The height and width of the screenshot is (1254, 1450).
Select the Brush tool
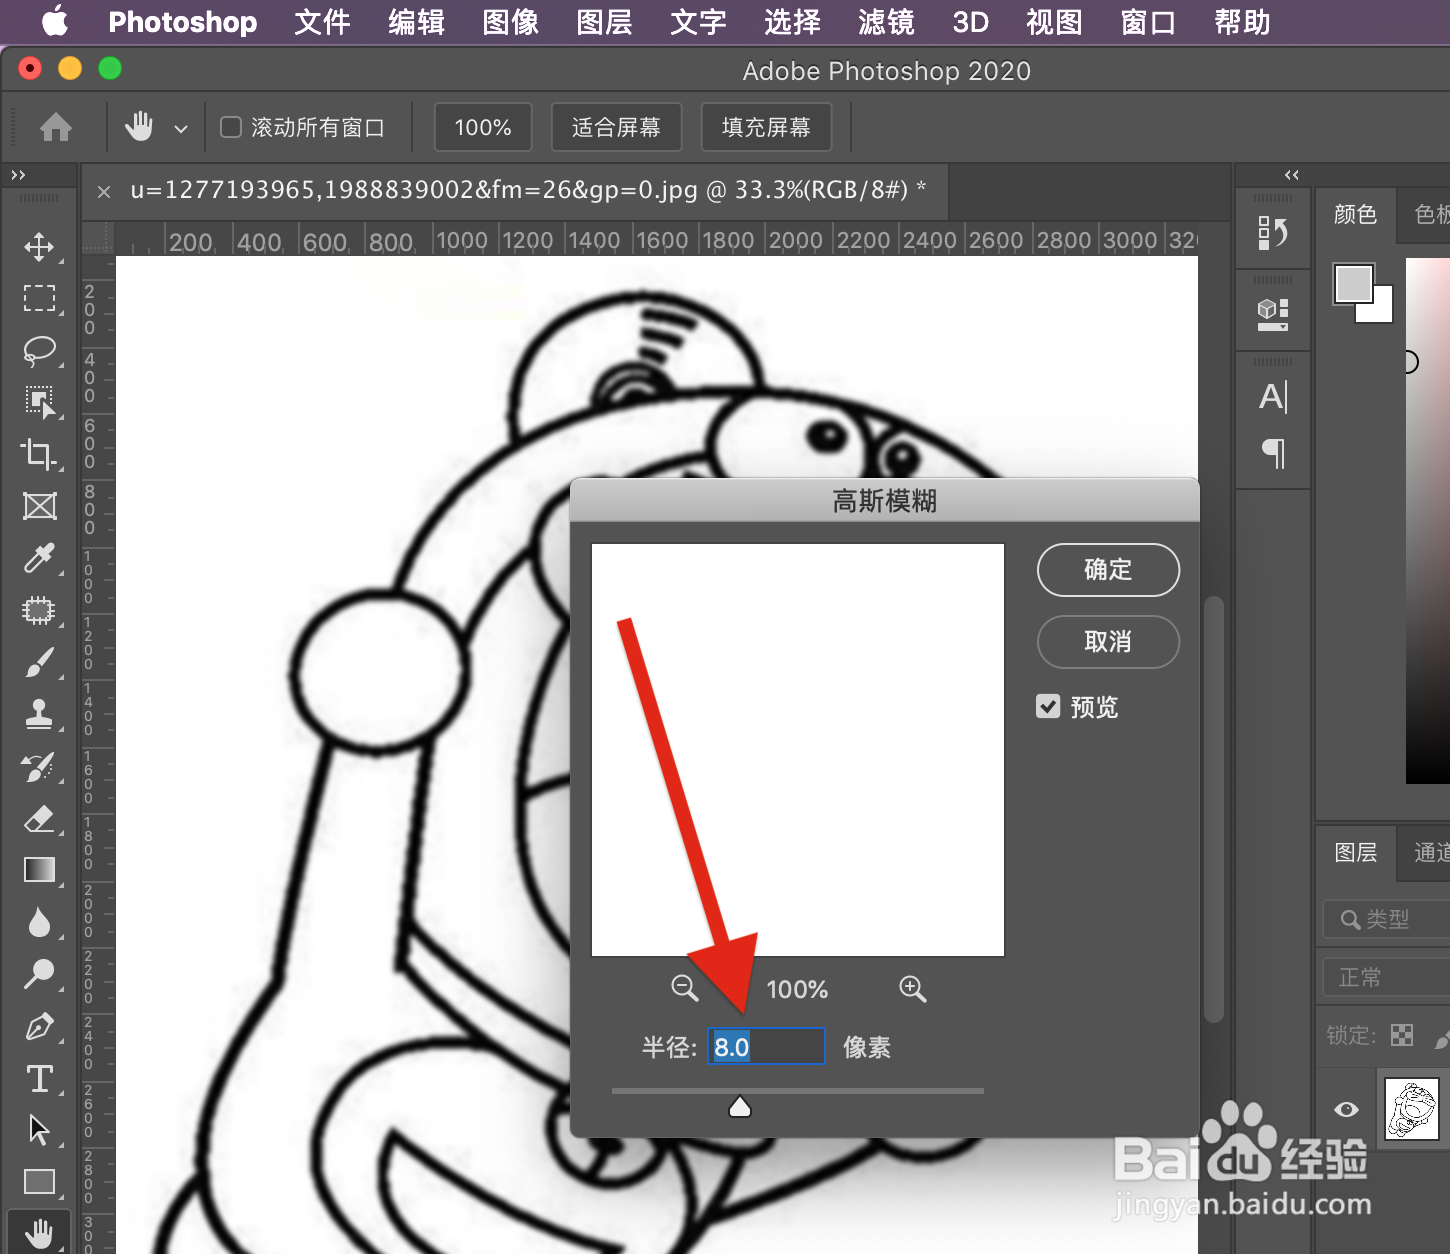[x=39, y=662]
